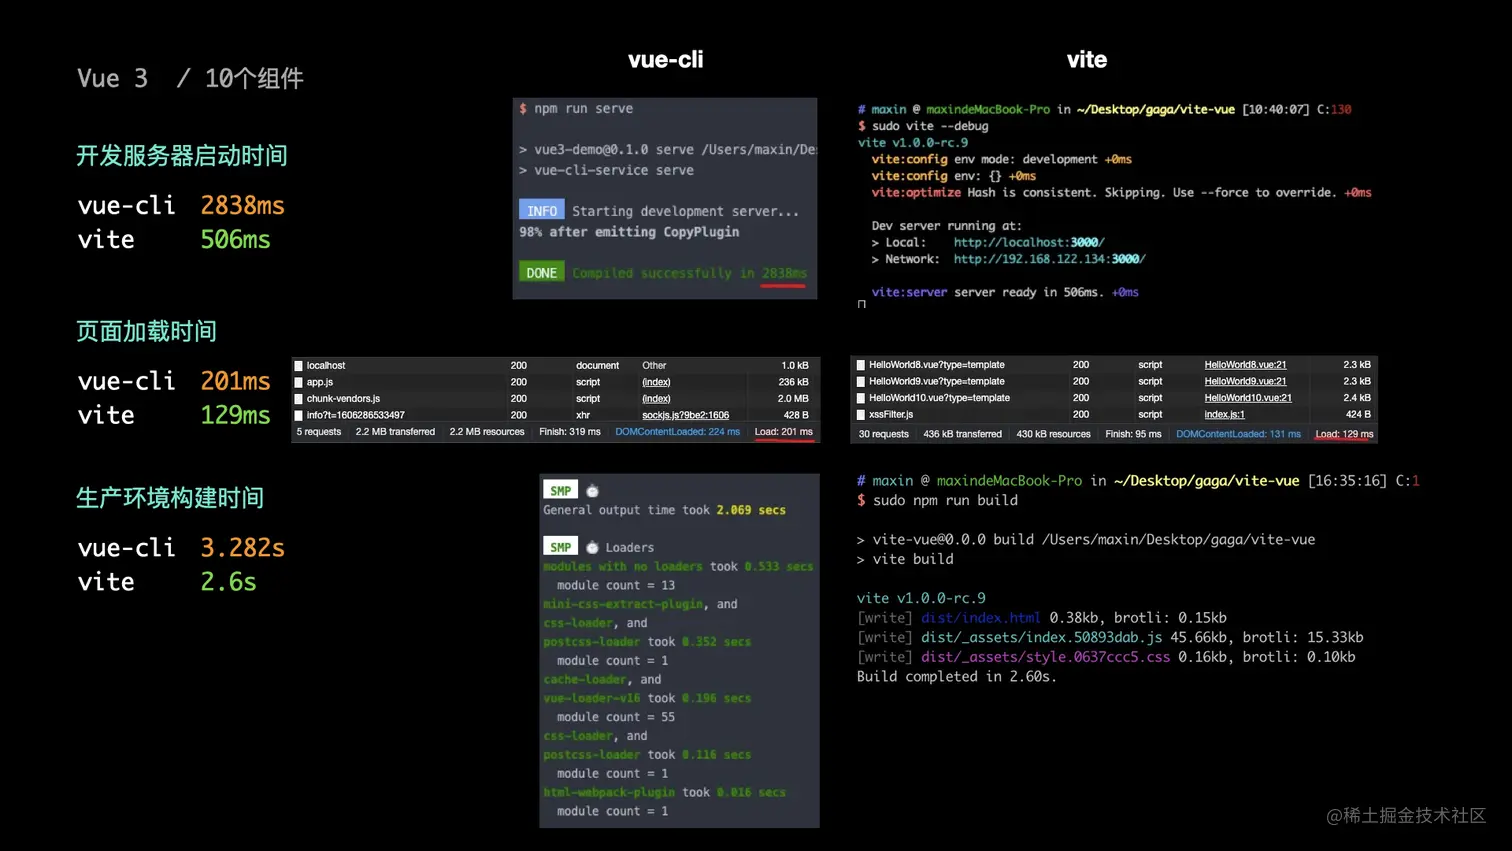Click the clock icon next to General output SMP badge

pos(592,491)
